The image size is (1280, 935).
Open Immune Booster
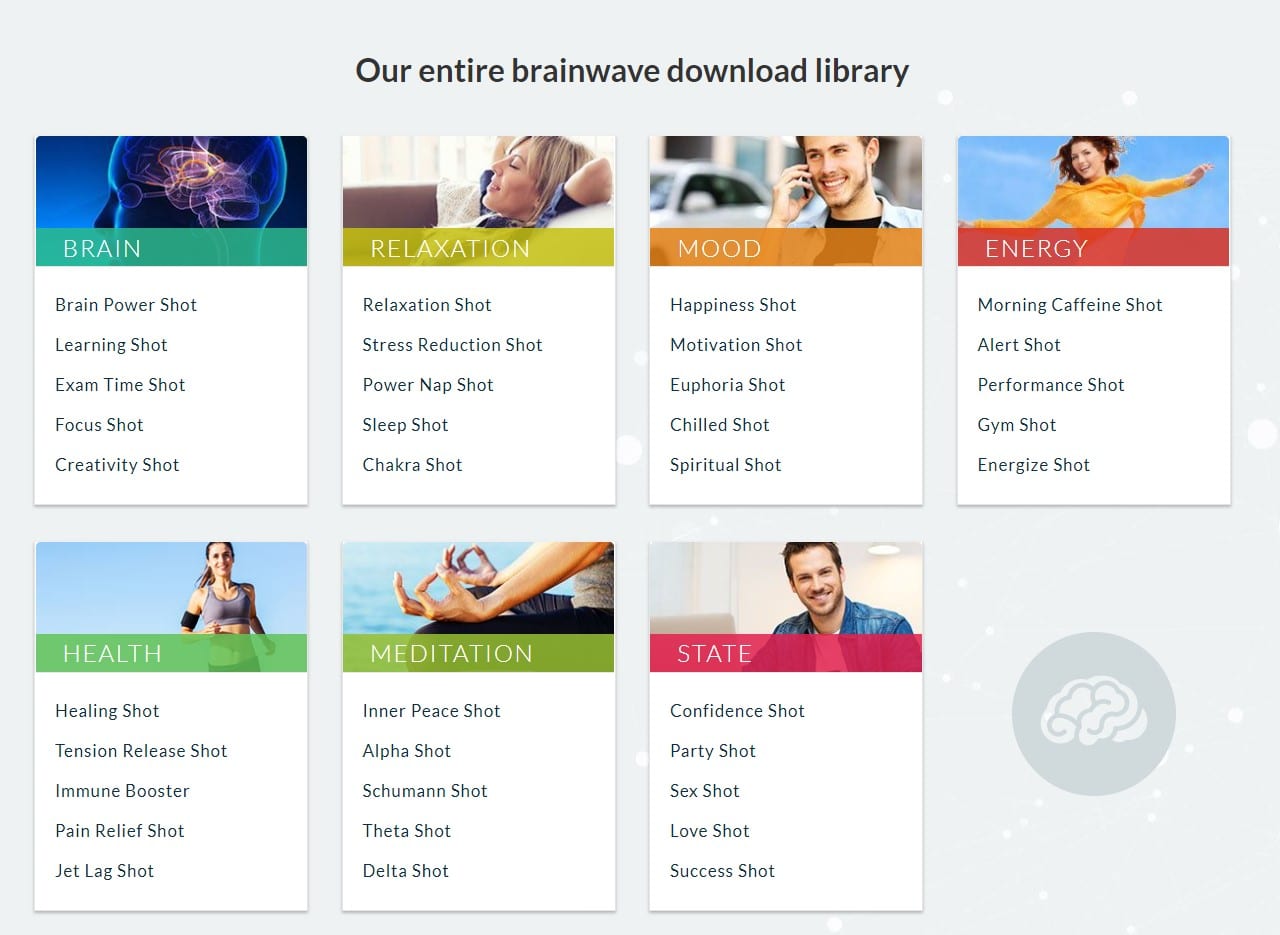point(122,791)
